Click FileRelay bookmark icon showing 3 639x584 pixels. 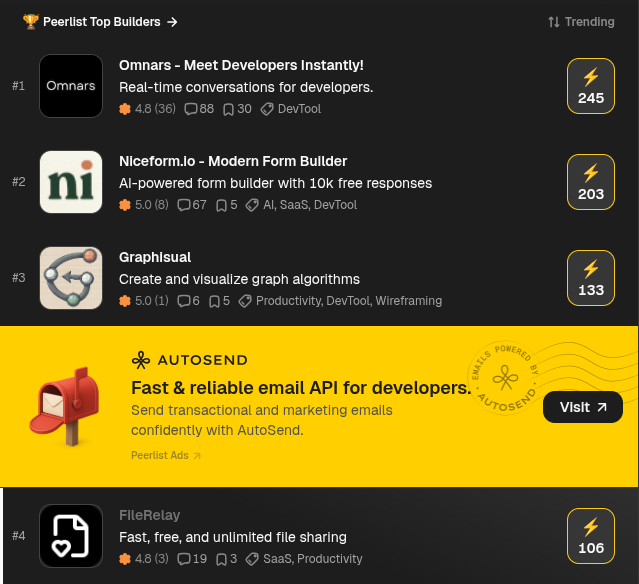221,559
